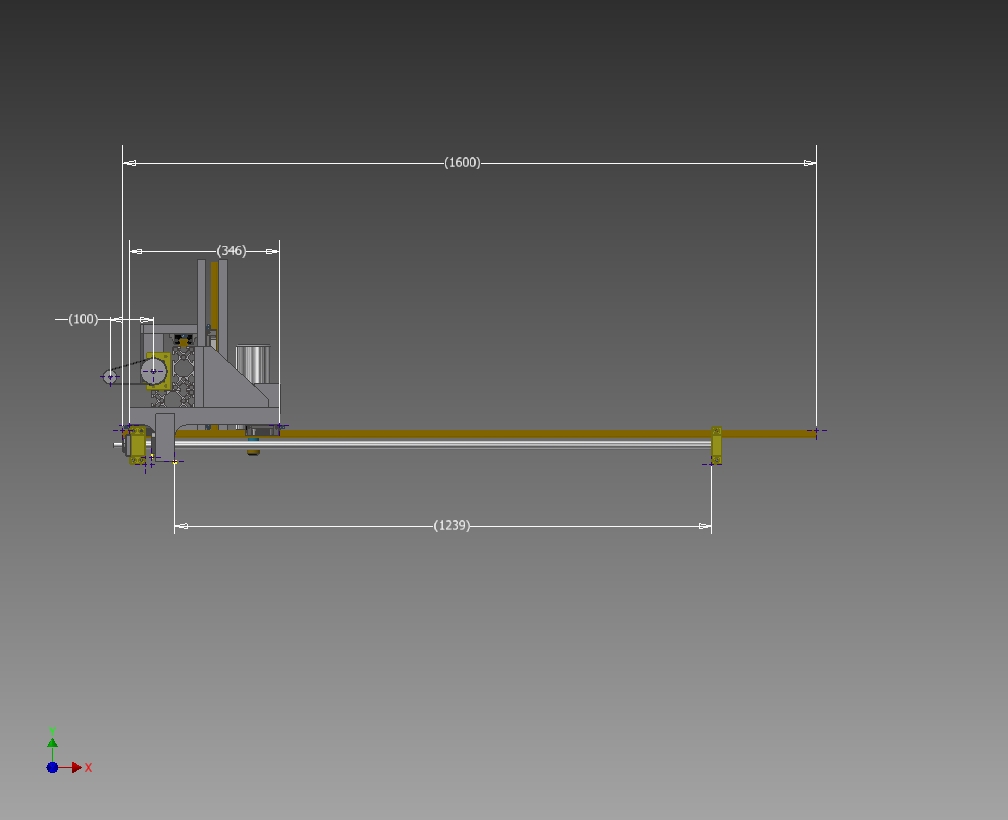Click the (1600) overall length dimension

coord(462,163)
